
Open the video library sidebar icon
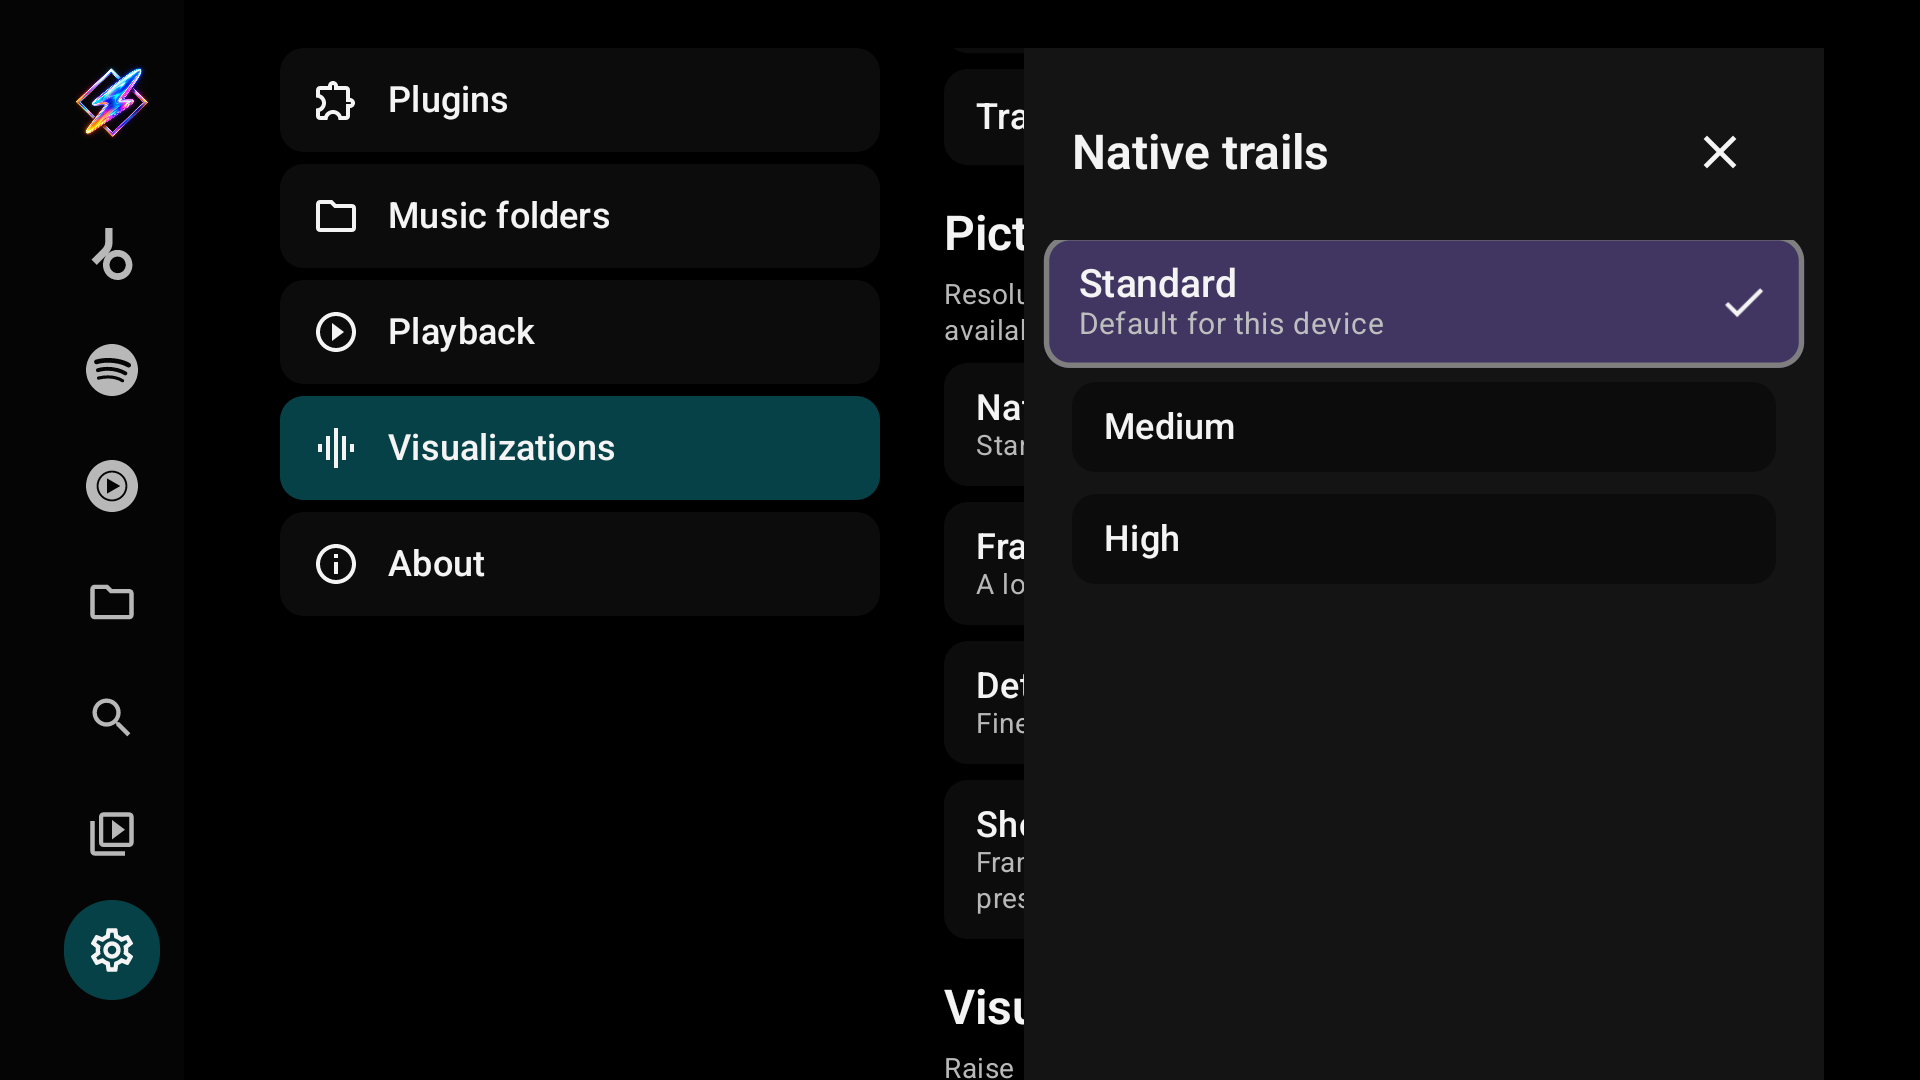click(112, 834)
